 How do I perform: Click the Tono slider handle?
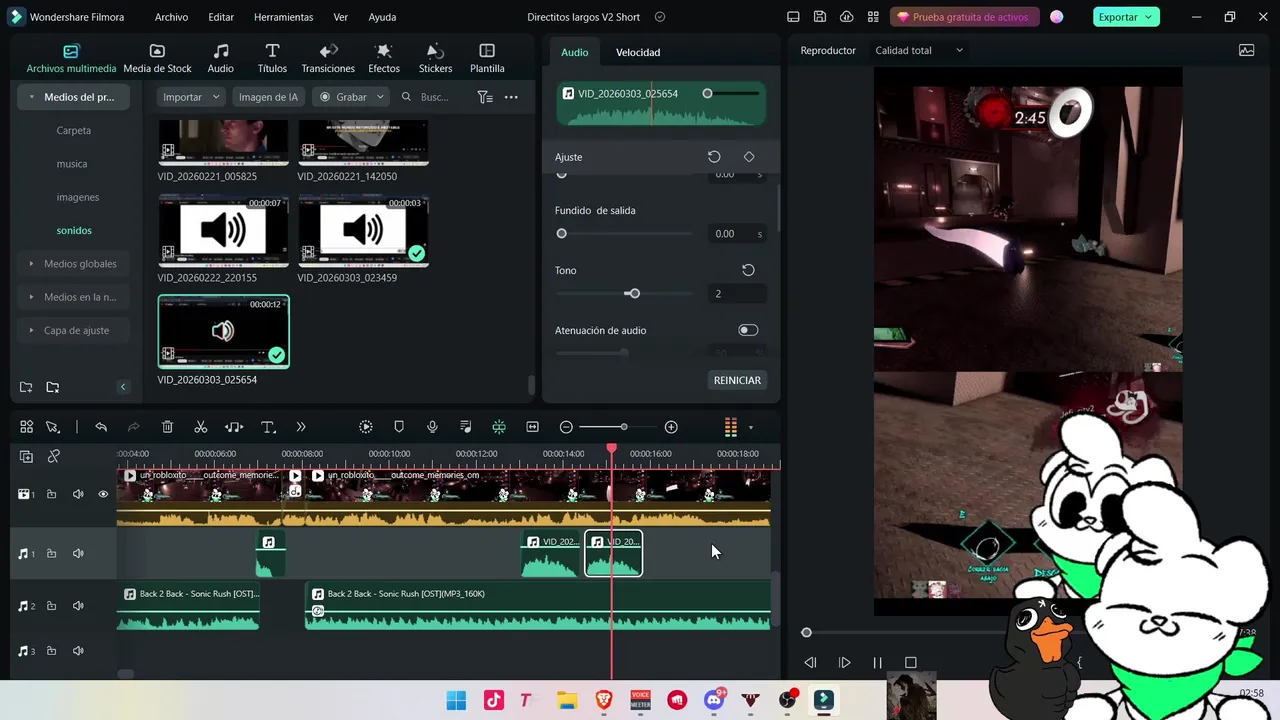pos(634,294)
